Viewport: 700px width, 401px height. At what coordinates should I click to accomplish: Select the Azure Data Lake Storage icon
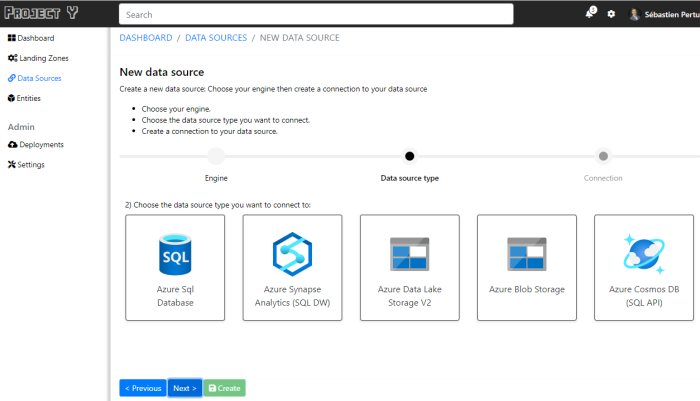coord(409,254)
